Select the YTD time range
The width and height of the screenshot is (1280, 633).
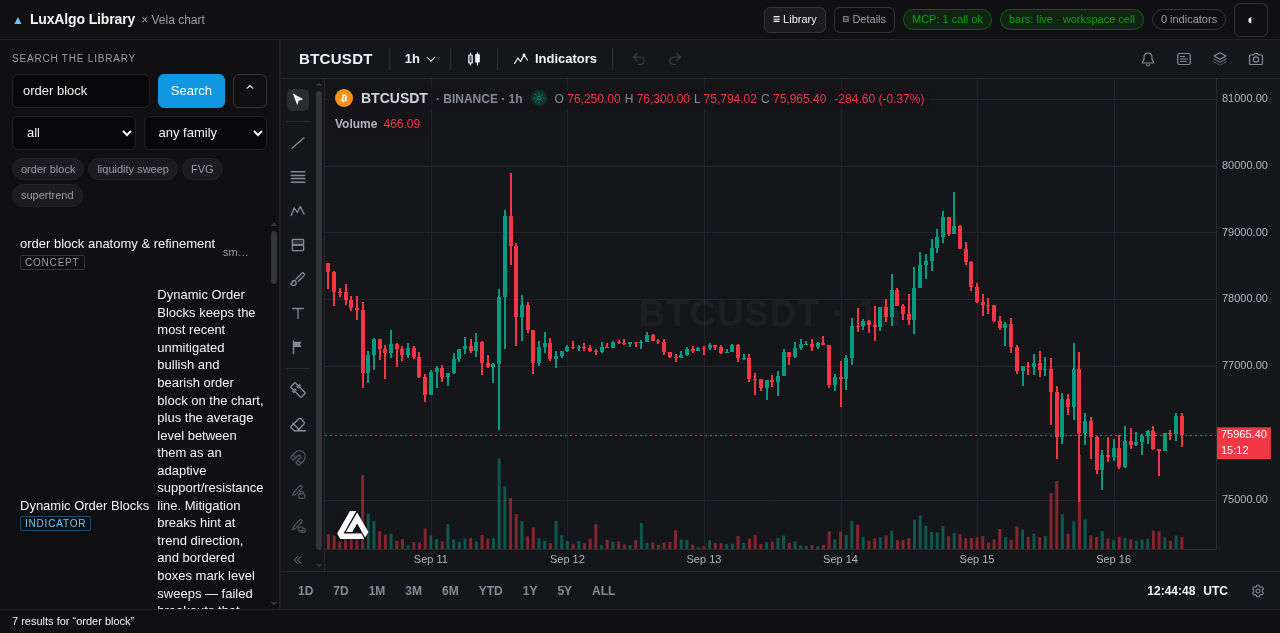tap(490, 591)
